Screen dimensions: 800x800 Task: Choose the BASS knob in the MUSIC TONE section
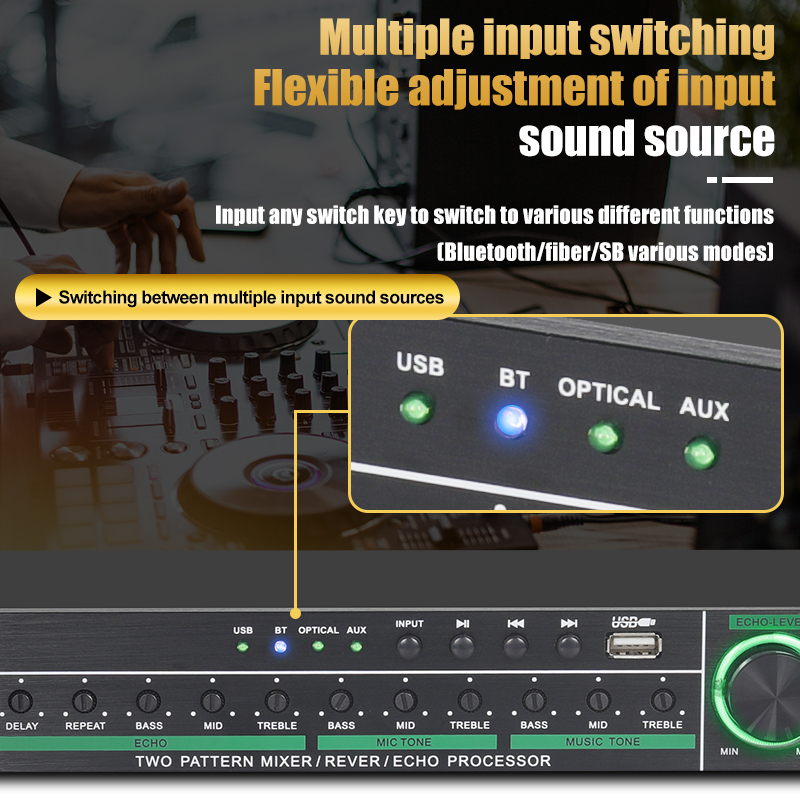click(534, 701)
